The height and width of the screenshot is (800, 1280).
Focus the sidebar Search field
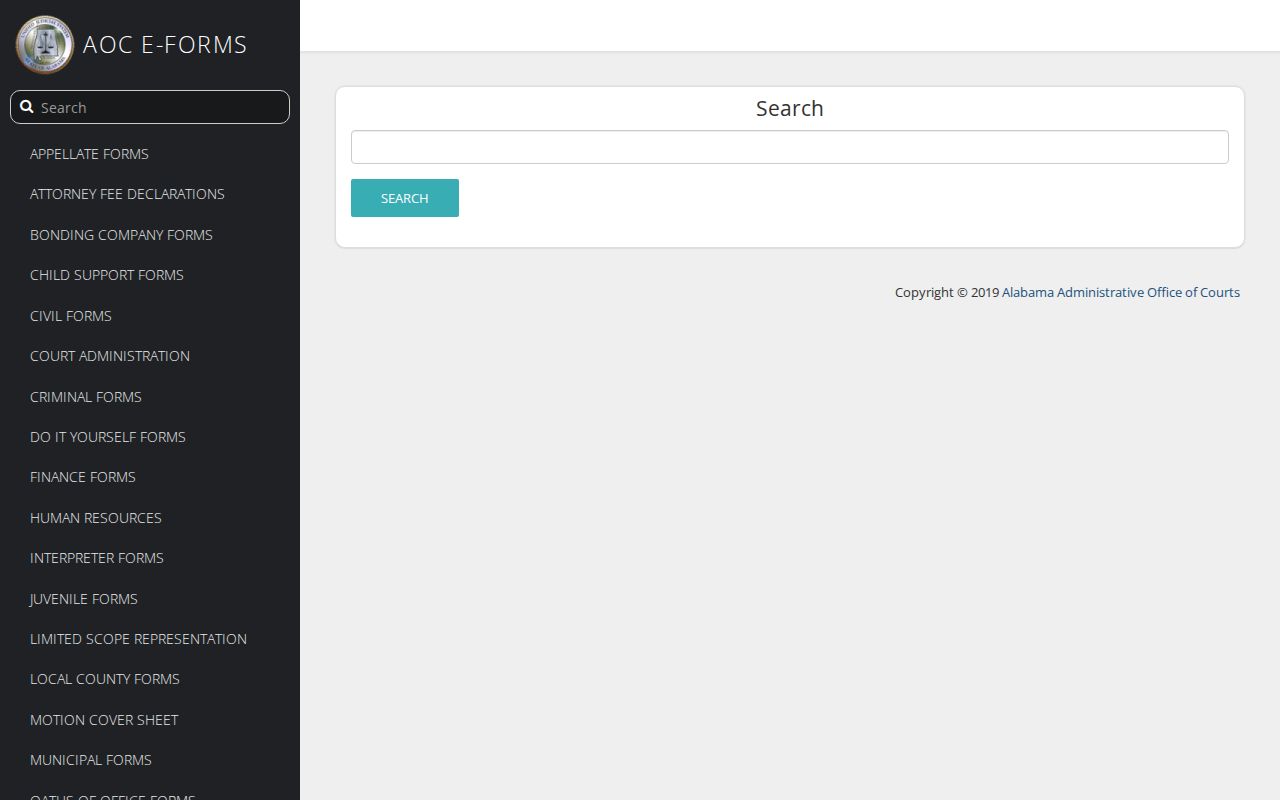point(150,107)
